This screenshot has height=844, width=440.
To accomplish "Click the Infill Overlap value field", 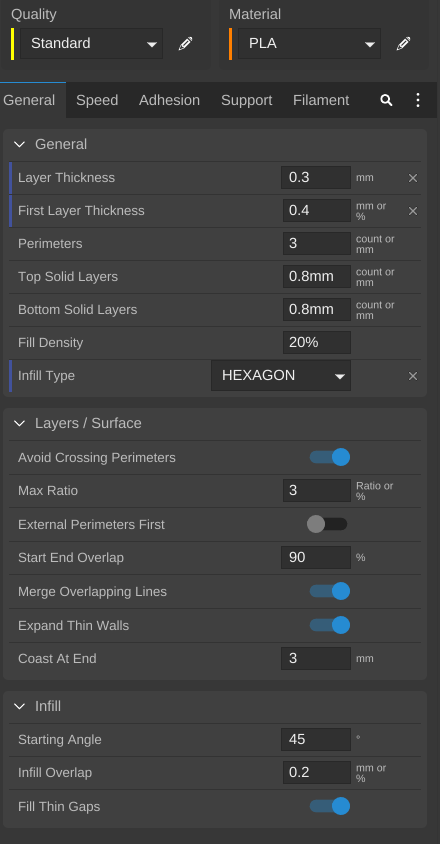I will 317,772.
